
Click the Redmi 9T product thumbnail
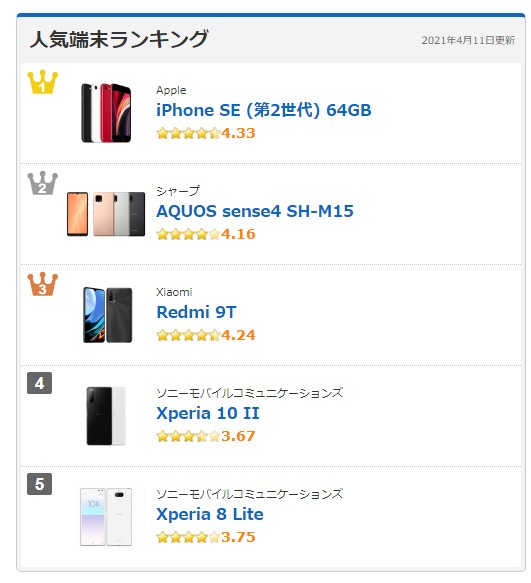tap(107, 315)
